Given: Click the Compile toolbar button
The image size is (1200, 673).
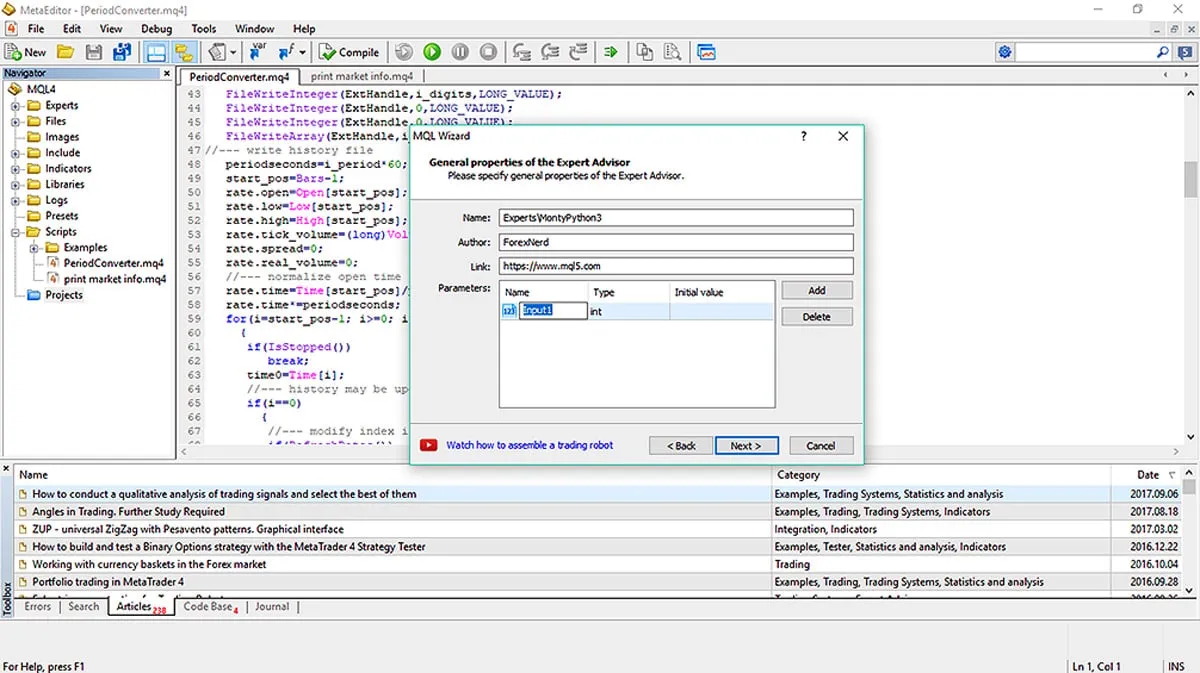Looking at the screenshot, I should (349, 52).
